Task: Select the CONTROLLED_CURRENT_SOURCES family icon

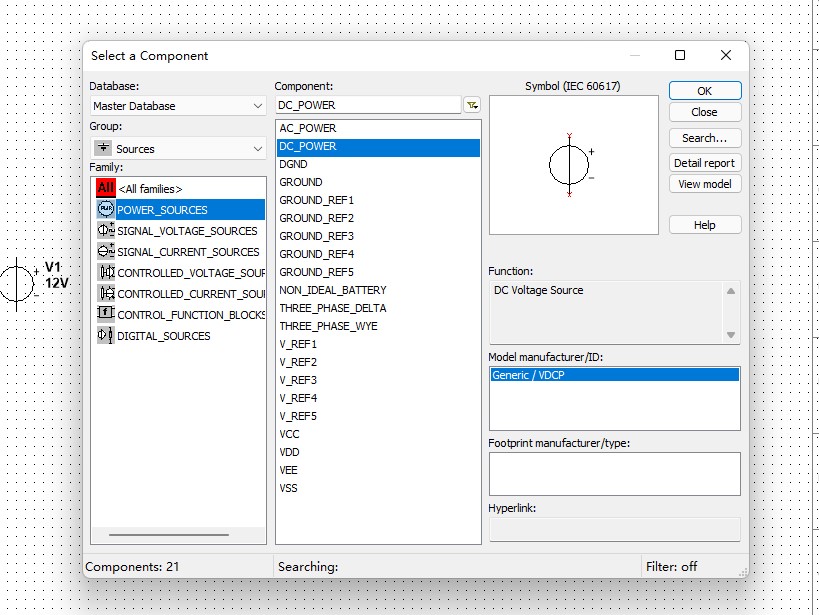Action: 106,293
